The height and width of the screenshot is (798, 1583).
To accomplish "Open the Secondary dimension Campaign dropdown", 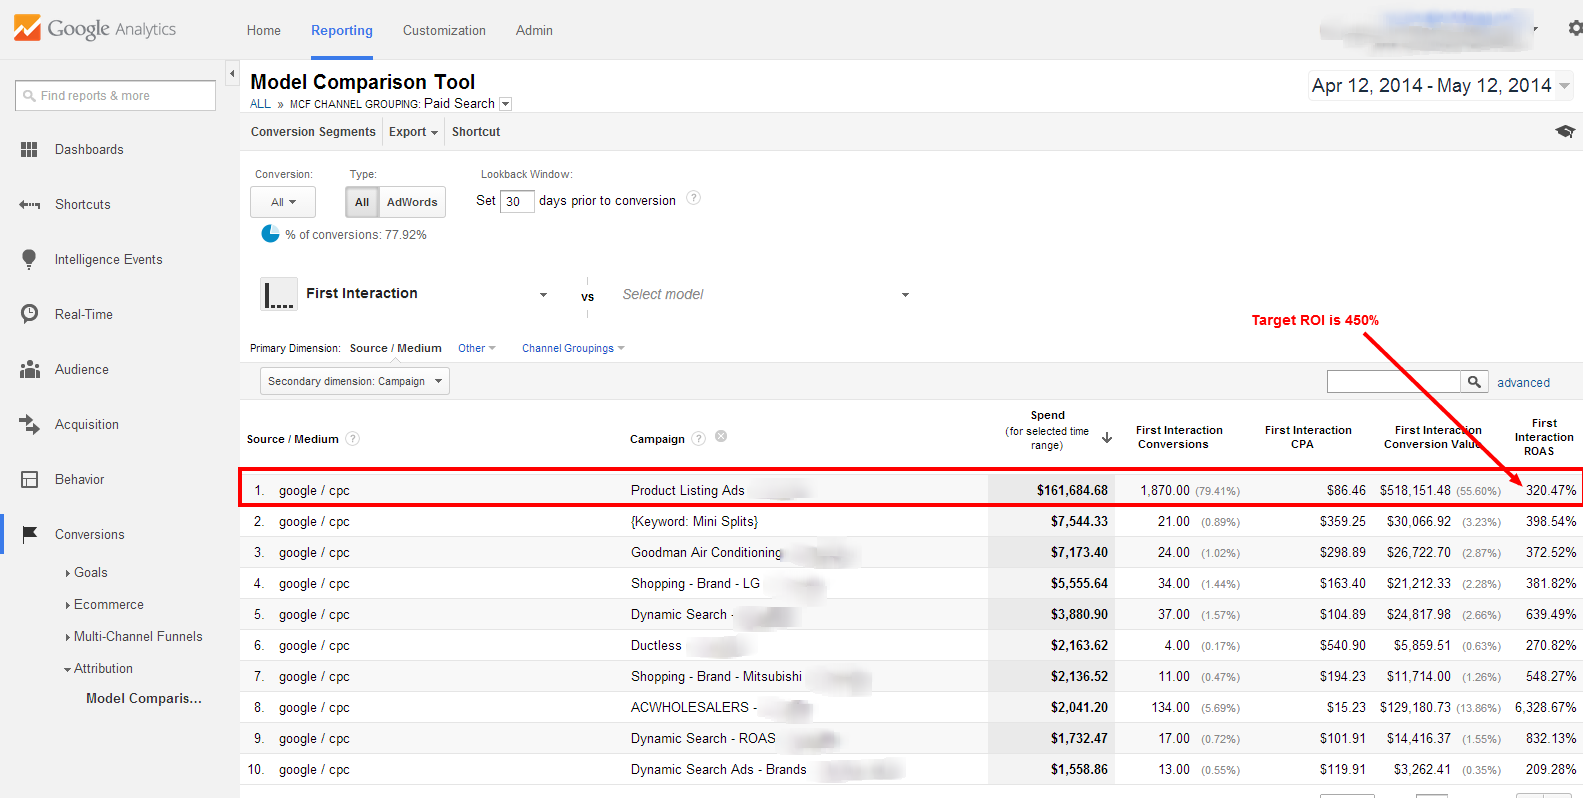I will point(354,381).
